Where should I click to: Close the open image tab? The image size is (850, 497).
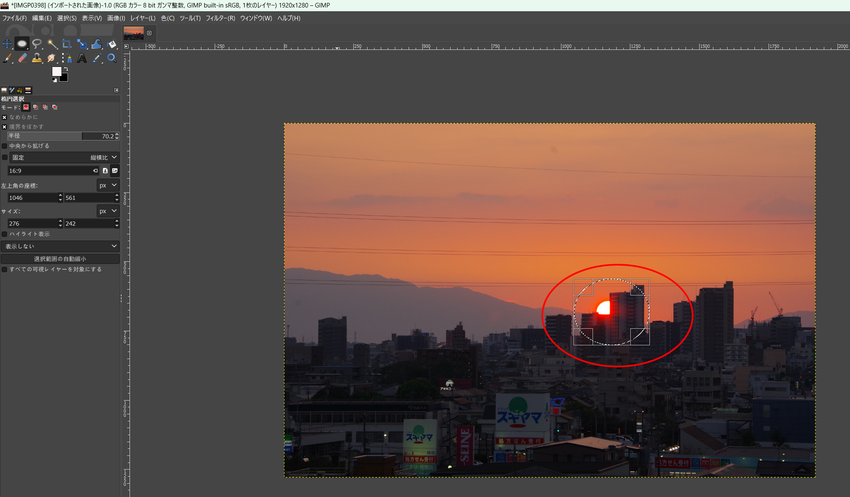150,33
